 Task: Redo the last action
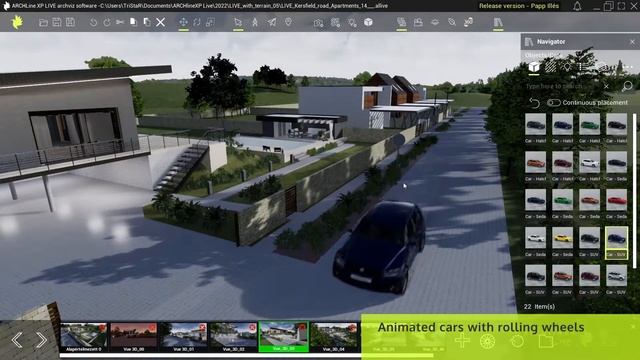click(107, 22)
